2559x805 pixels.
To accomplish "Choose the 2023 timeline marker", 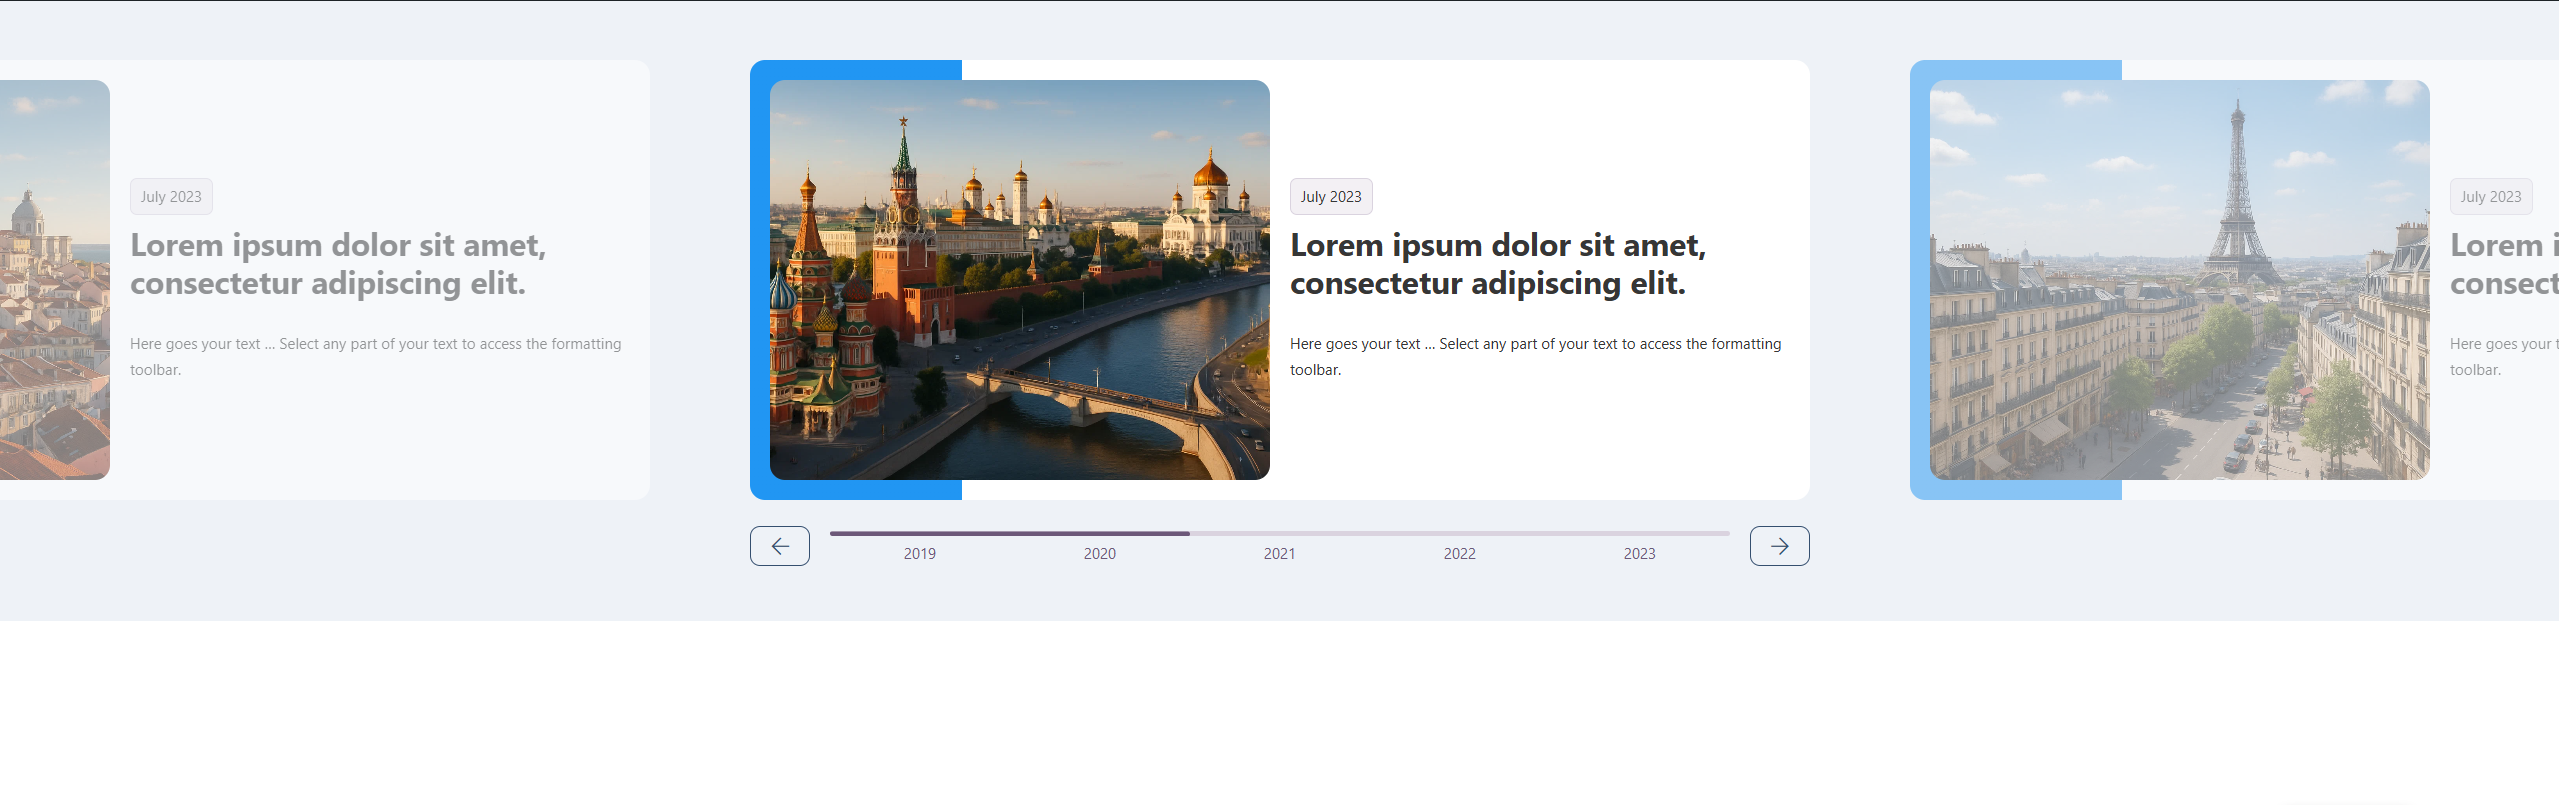I will (x=1639, y=554).
